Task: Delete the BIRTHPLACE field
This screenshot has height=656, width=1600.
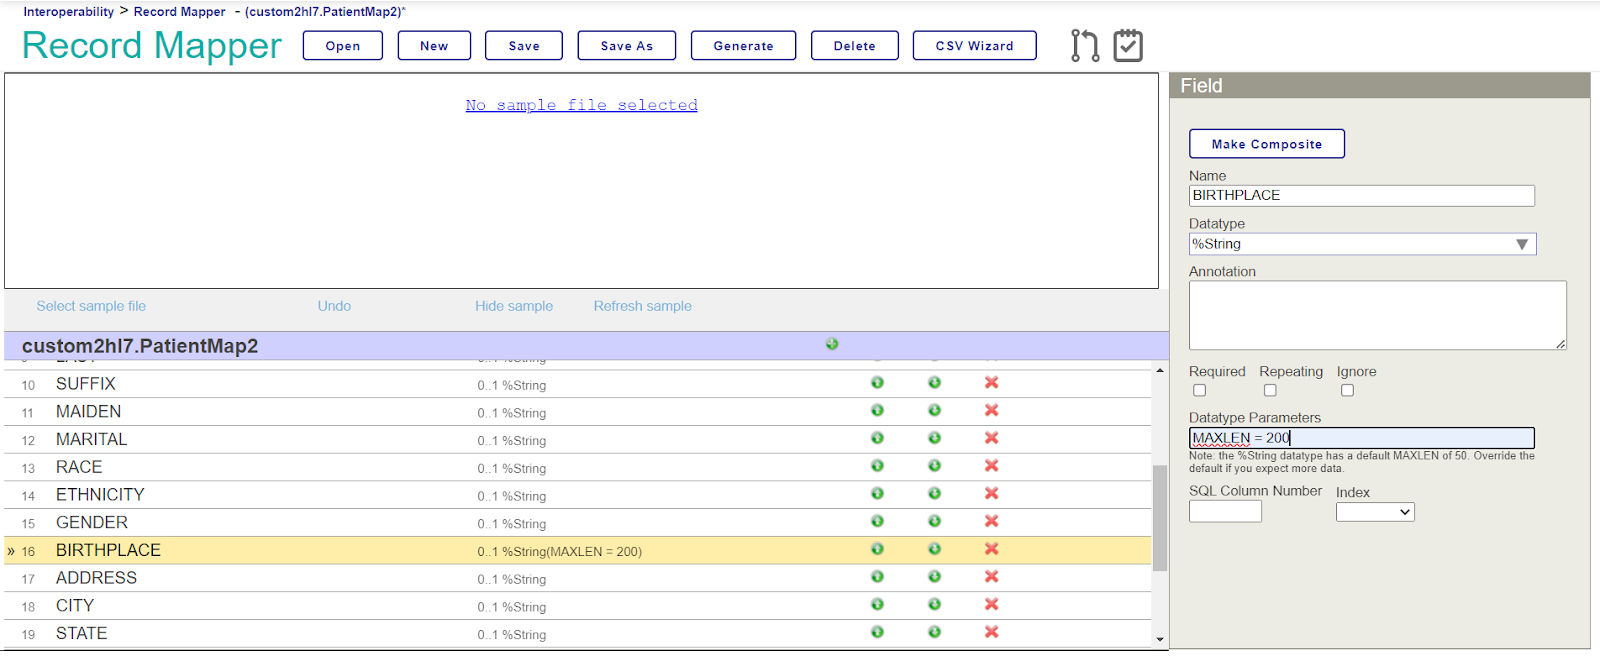Action: pyautogui.click(x=991, y=549)
